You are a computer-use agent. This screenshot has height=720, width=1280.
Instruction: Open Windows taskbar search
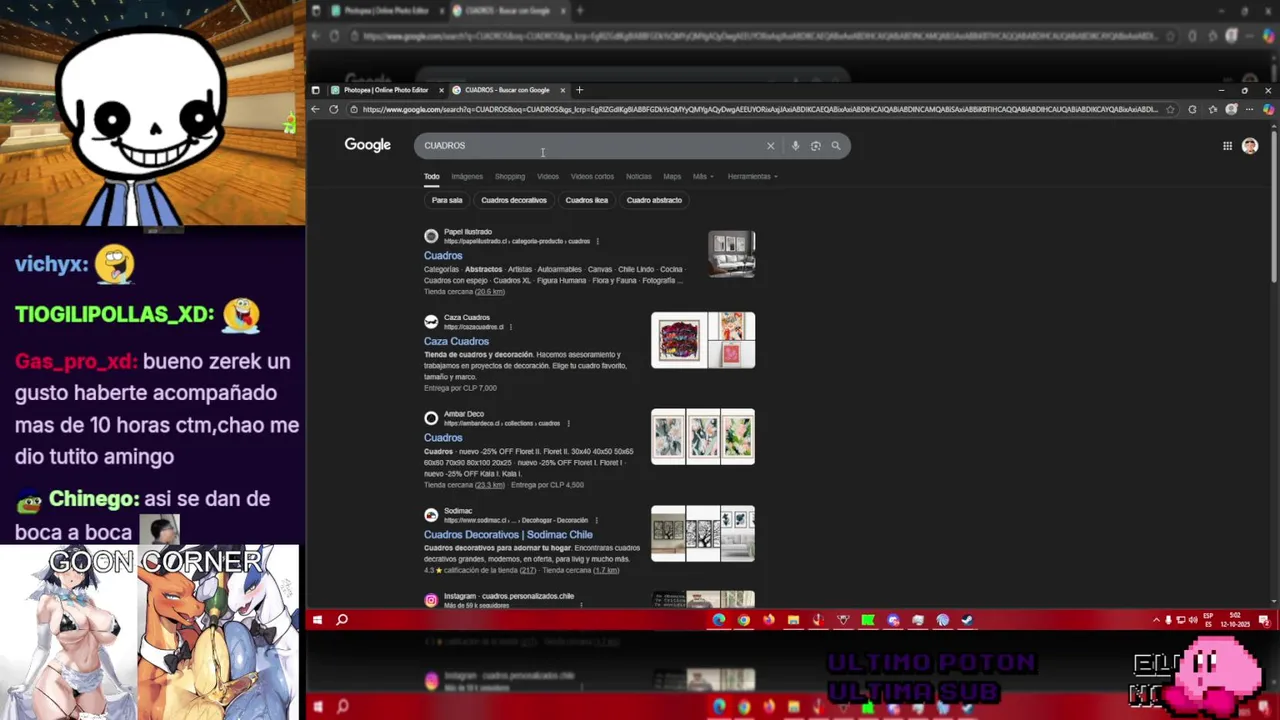tap(342, 620)
